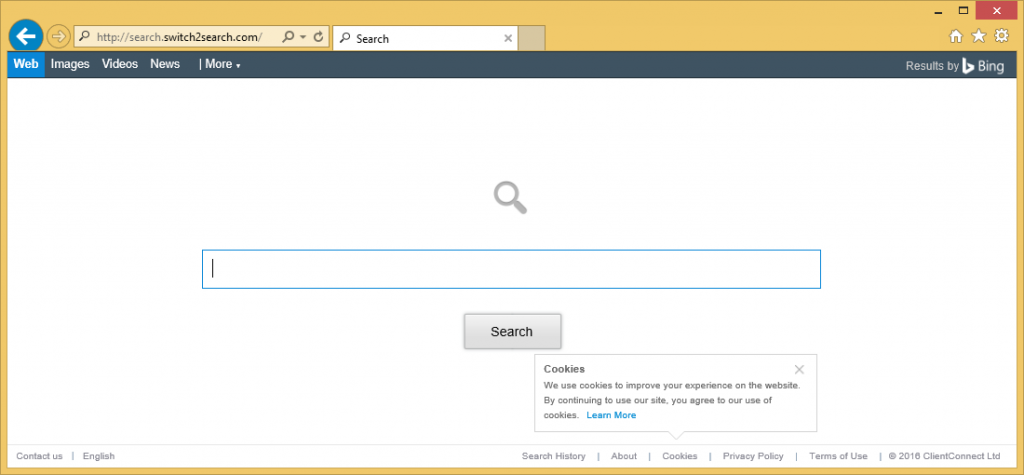
Task: Open the Privacy Policy footer link
Action: pos(753,456)
